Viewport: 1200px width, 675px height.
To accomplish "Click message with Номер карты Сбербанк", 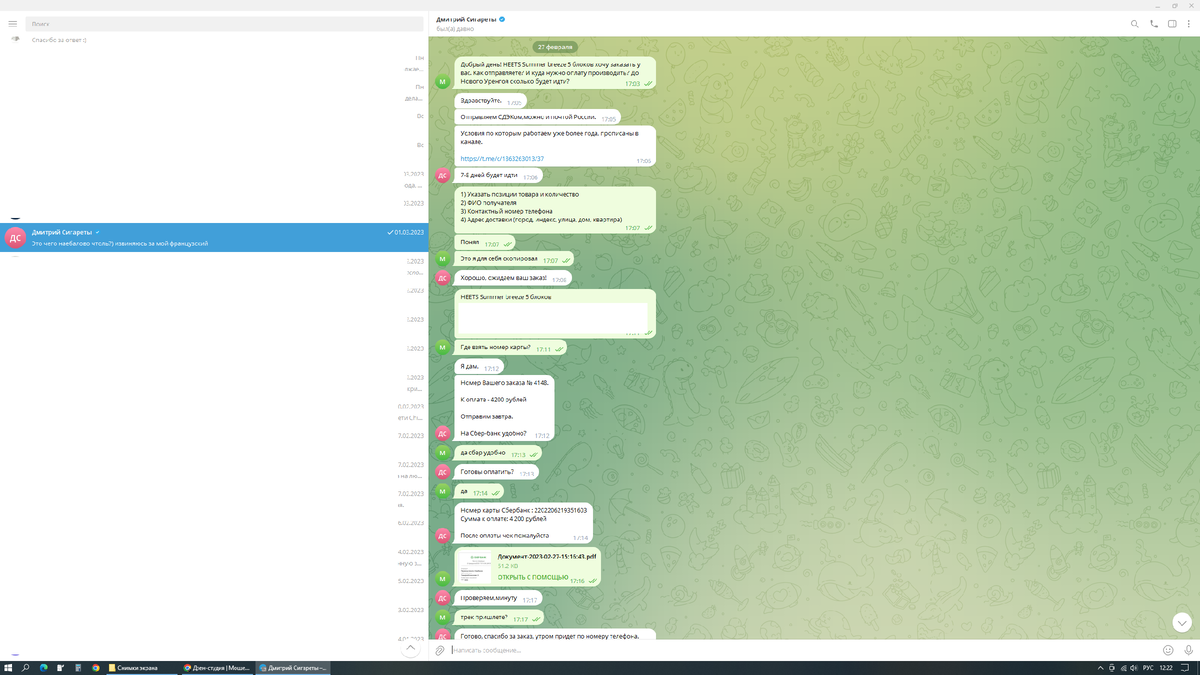I will coord(523,522).
